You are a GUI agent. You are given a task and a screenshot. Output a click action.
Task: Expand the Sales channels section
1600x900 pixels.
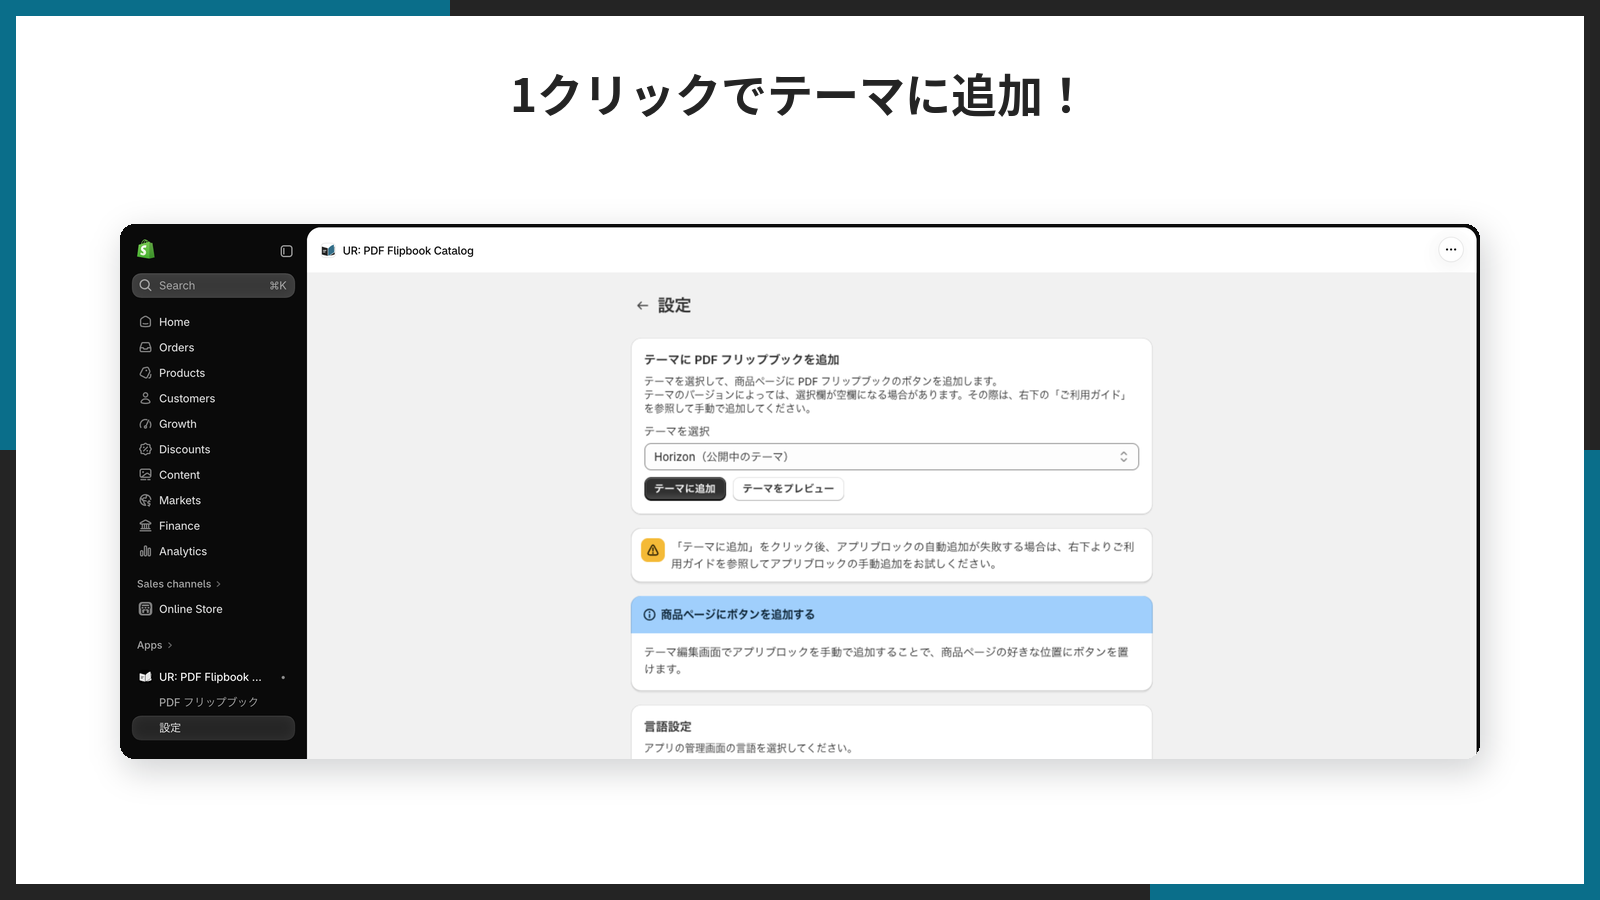pos(179,584)
